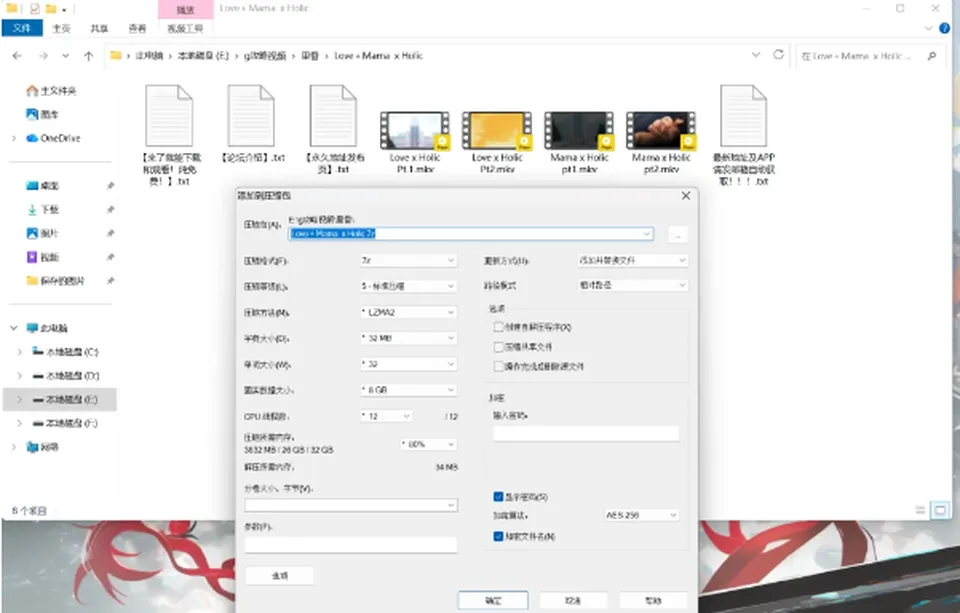Open the Videos quick access folder
This screenshot has width=960, height=613.
[x=42, y=257]
